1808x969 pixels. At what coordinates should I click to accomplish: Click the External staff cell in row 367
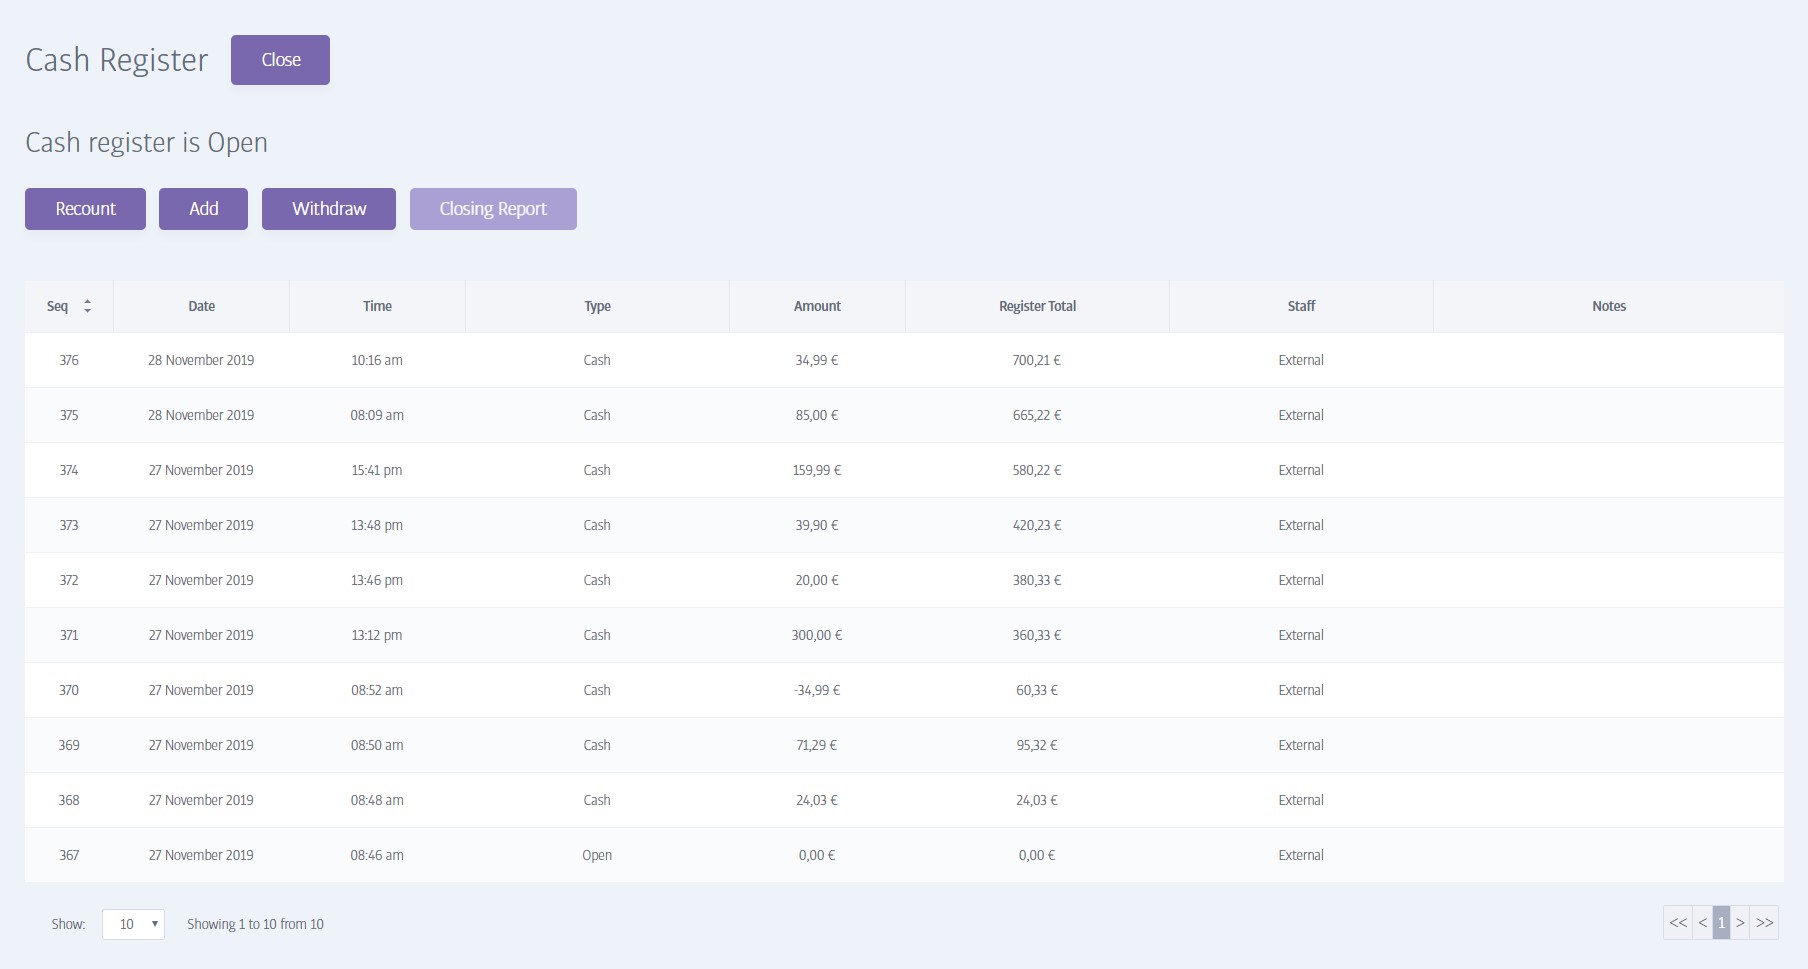(1301, 855)
